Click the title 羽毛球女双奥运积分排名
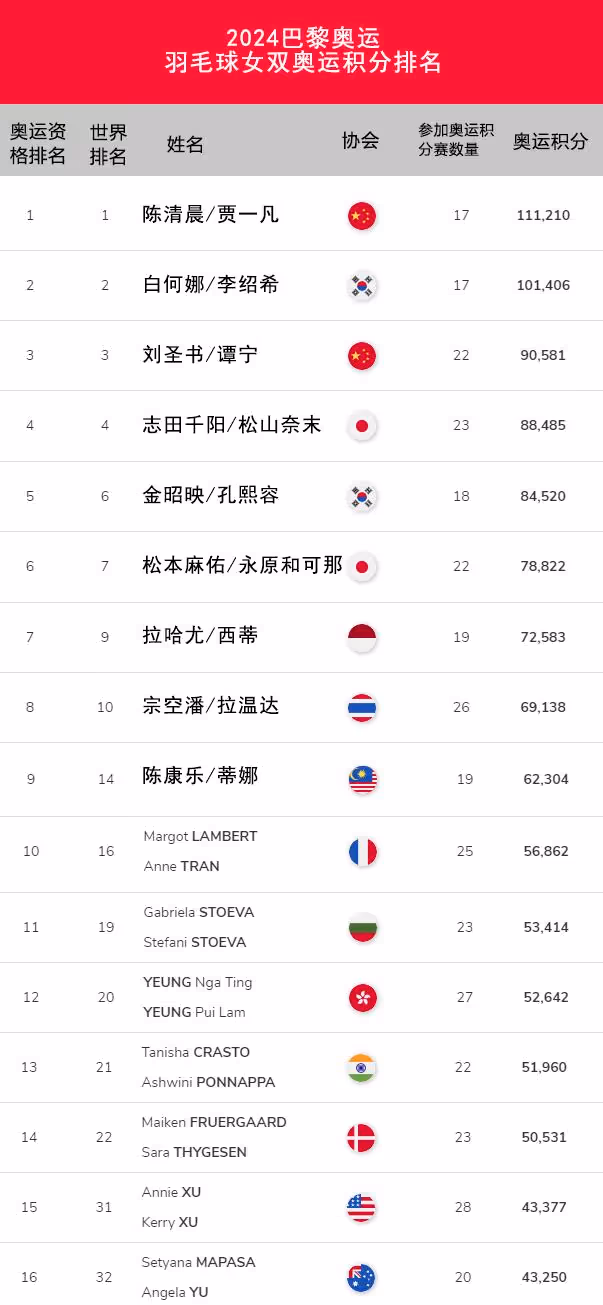This screenshot has width=603, height=1305. pos(303,64)
